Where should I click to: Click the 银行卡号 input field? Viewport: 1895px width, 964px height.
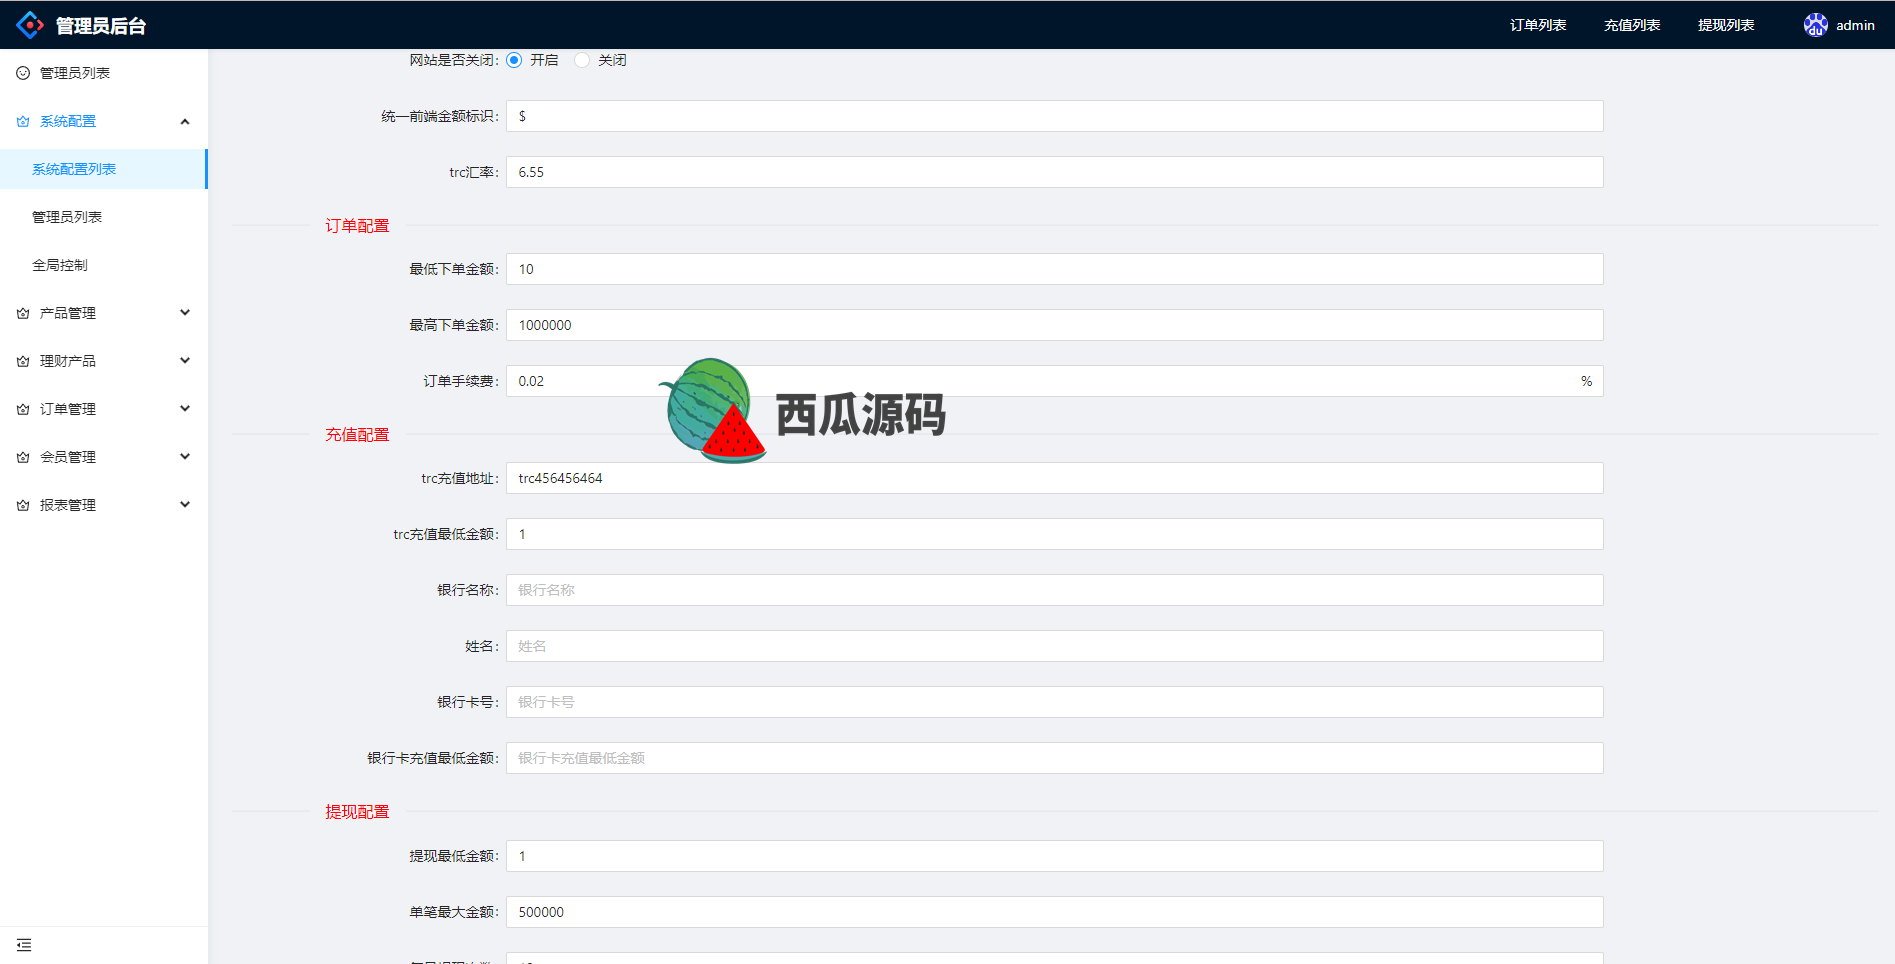[x=1055, y=702]
